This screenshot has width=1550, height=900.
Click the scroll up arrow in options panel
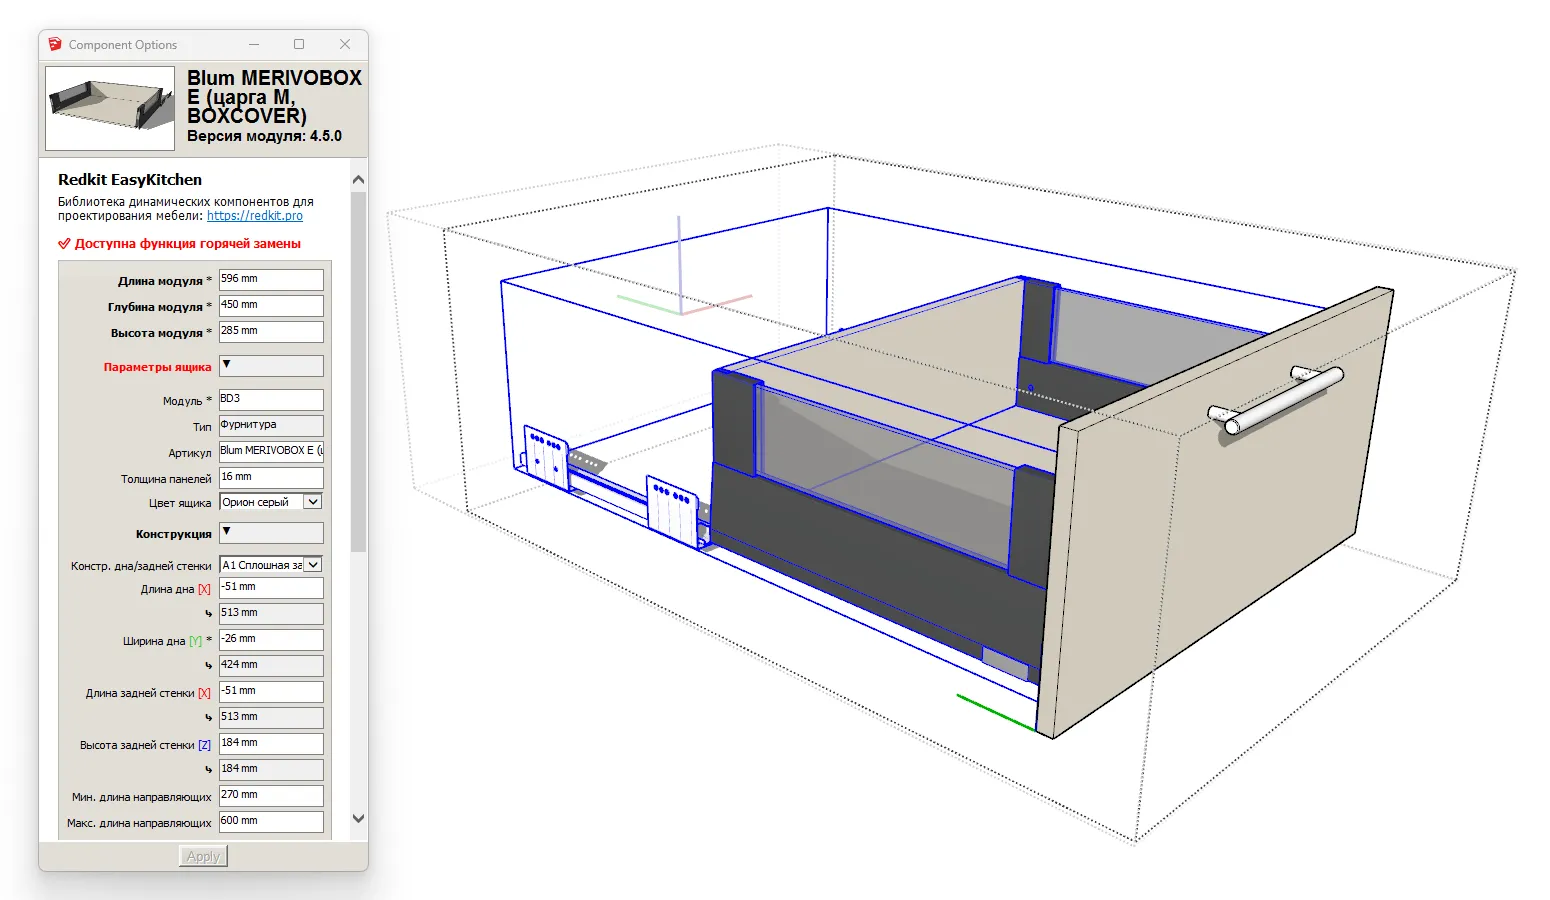359,180
